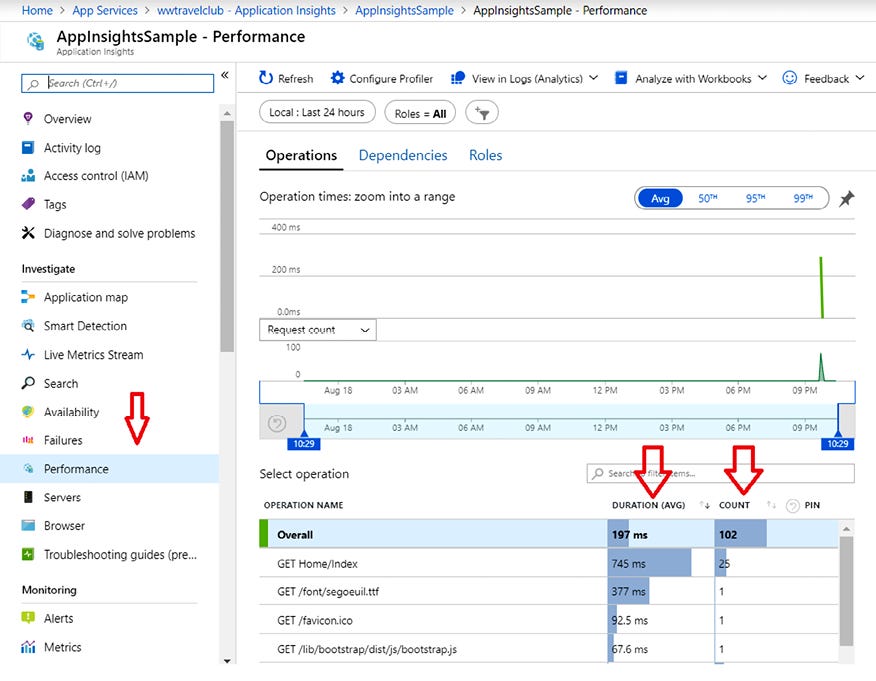Click the Availability globe icon
The width and height of the screenshot is (876, 681).
coord(28,412)
